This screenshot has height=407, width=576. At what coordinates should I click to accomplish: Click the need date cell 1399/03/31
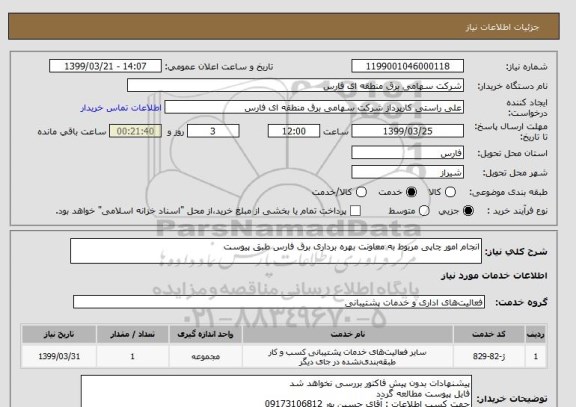click(x=59, y=356)
